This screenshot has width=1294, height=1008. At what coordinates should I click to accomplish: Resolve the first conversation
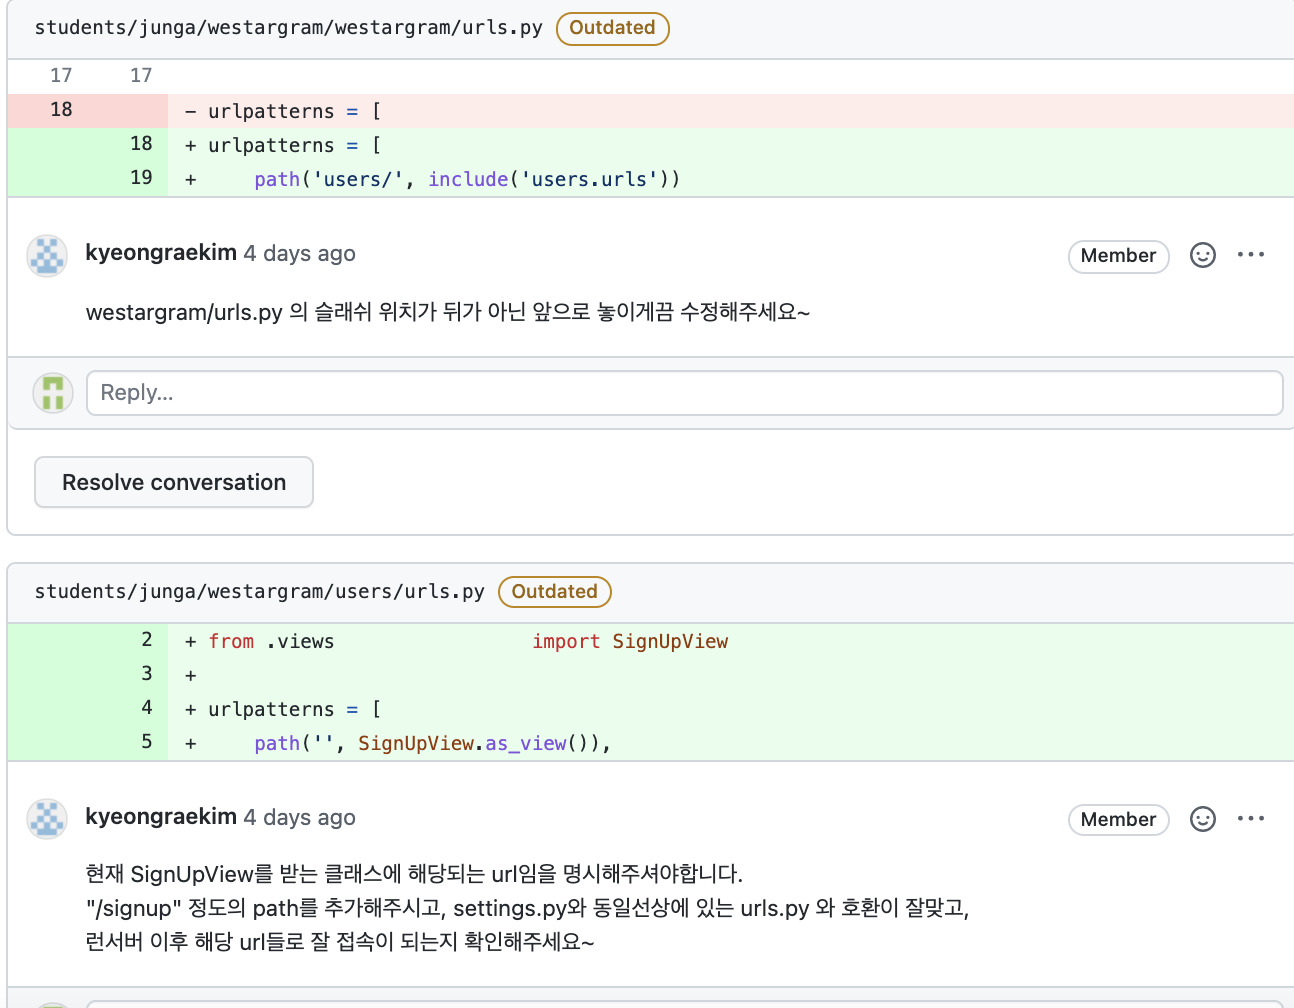pyautogui.click(x=174, y=482)
